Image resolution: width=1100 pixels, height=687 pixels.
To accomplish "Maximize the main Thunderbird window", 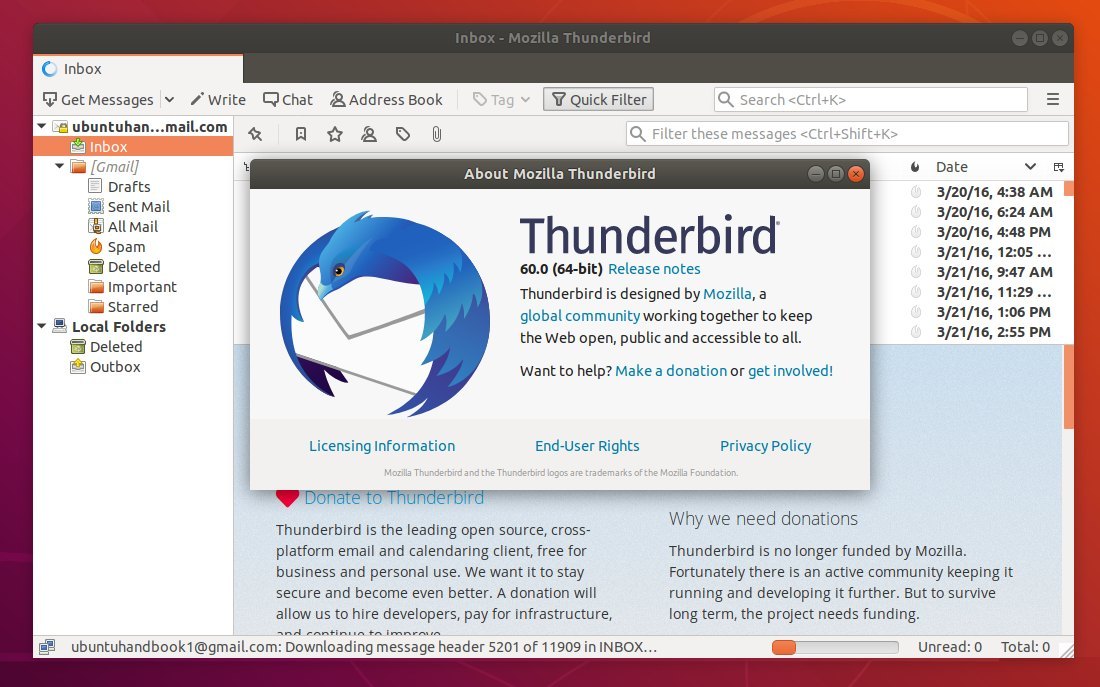I will click(x=1040, y=38).
